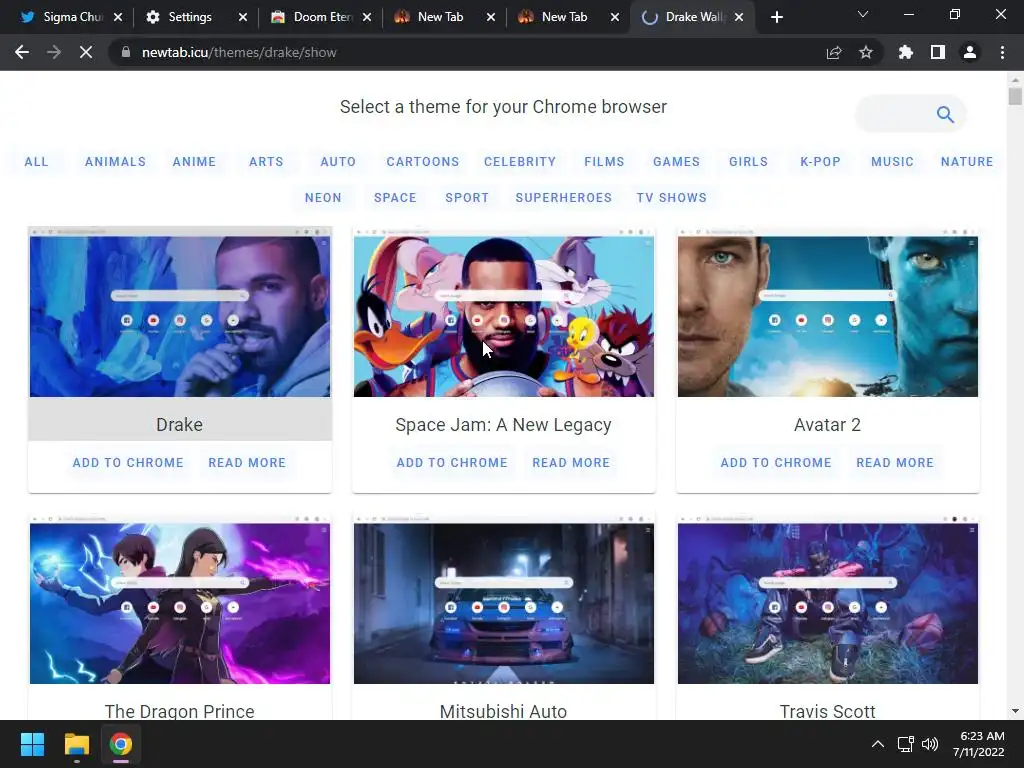Open a new tab with plus
Screen dimensions: 1024x768
[776, 17]
